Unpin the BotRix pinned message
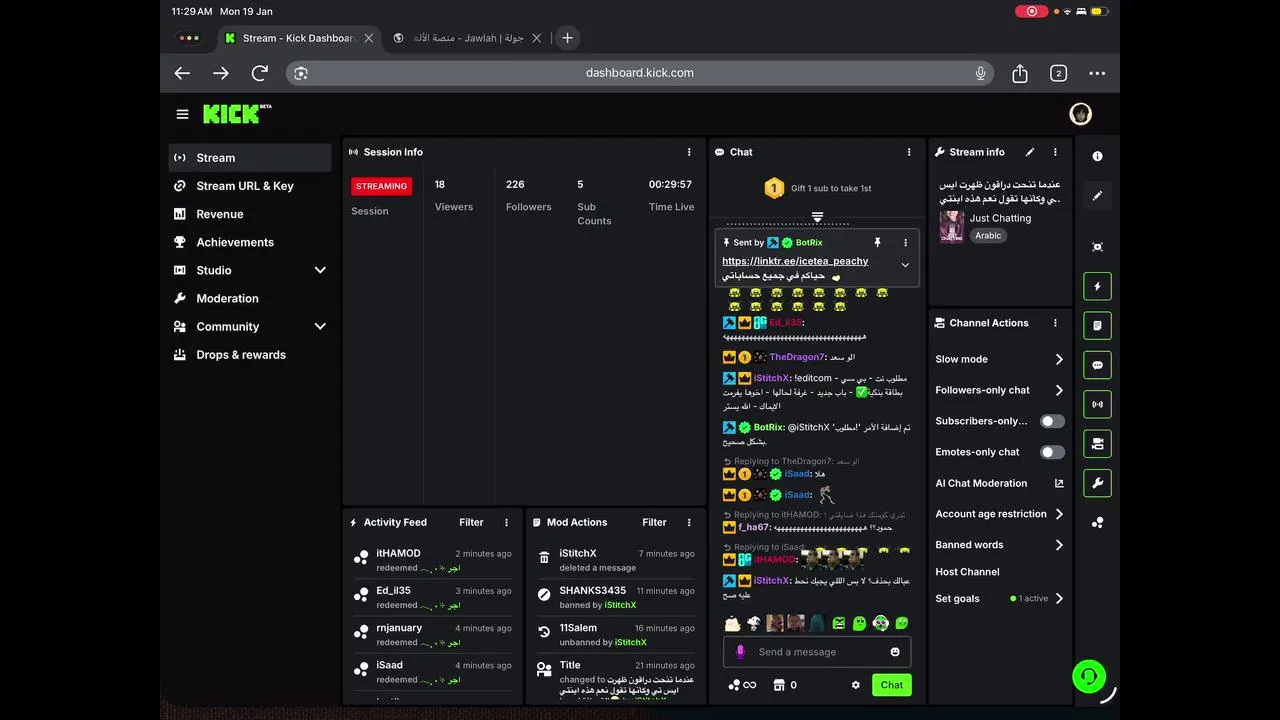This screenshot has height=720, width=1280. [878, 242]
